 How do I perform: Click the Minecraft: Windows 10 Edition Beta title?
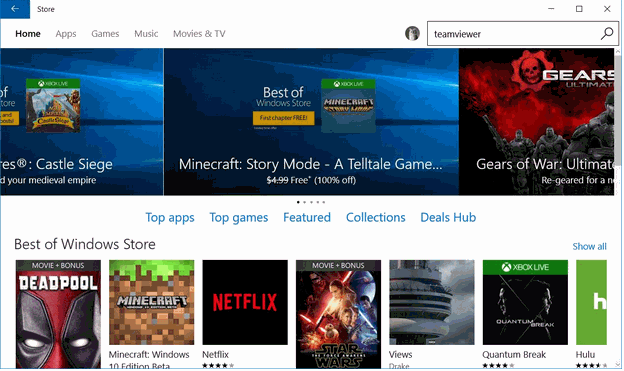coord(149,359)
